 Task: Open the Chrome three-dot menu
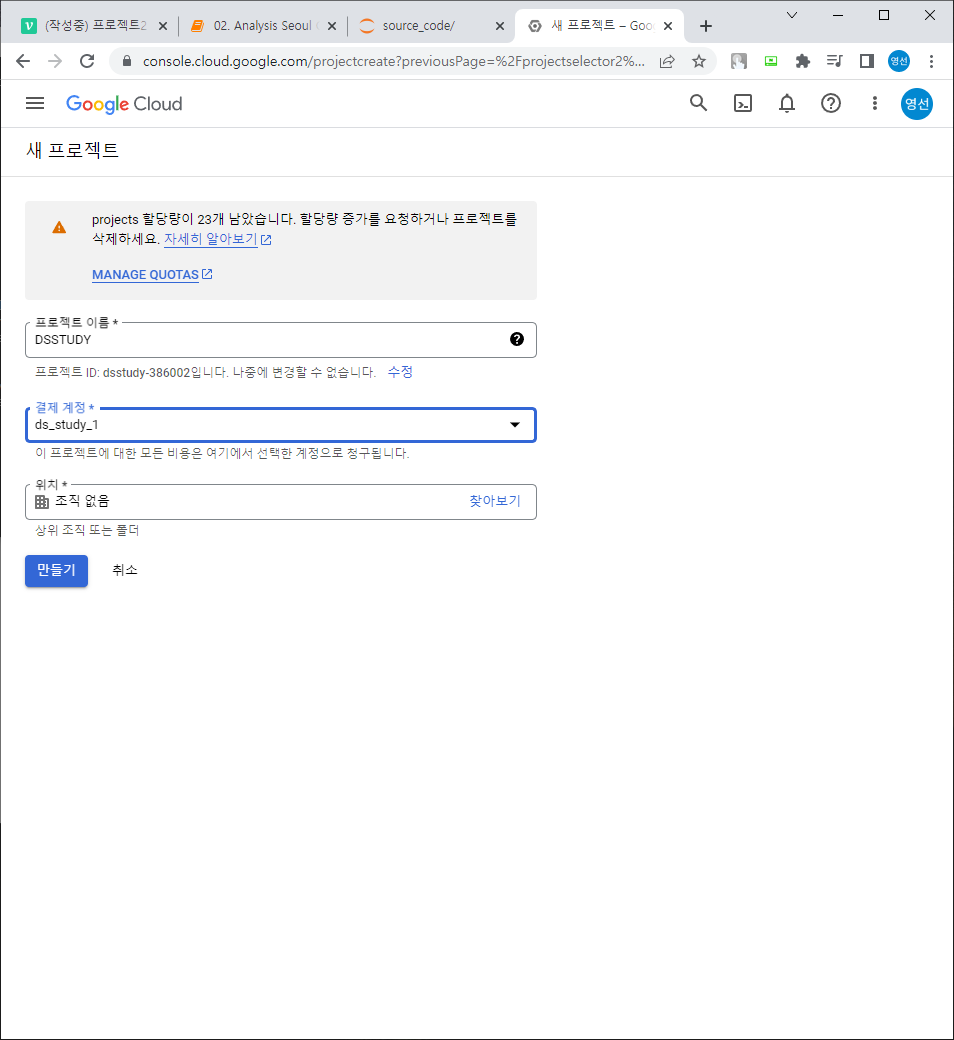coord(931,61)
